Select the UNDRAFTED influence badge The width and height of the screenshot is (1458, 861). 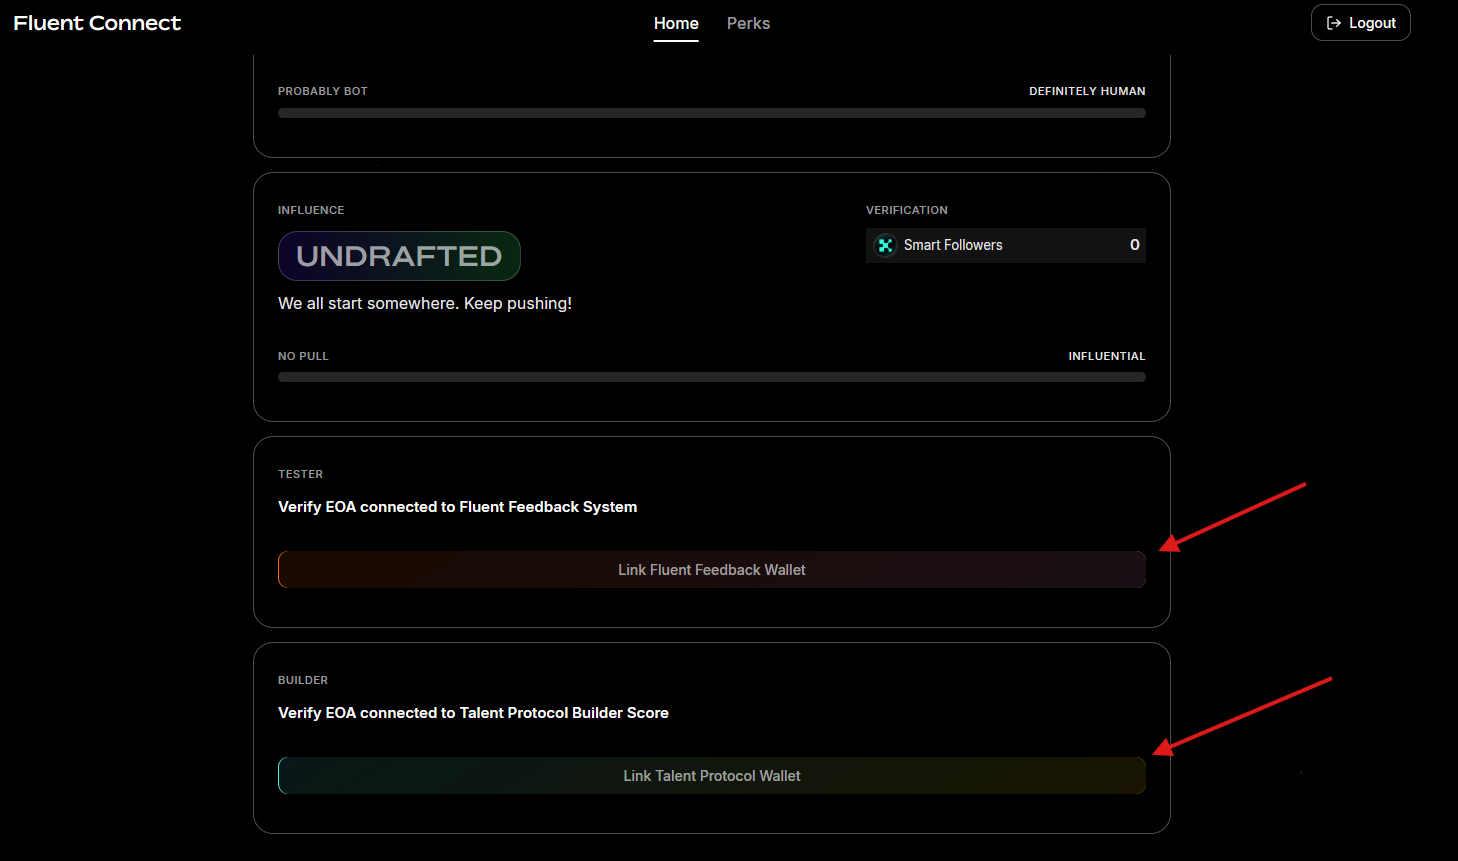pos(399,256)
